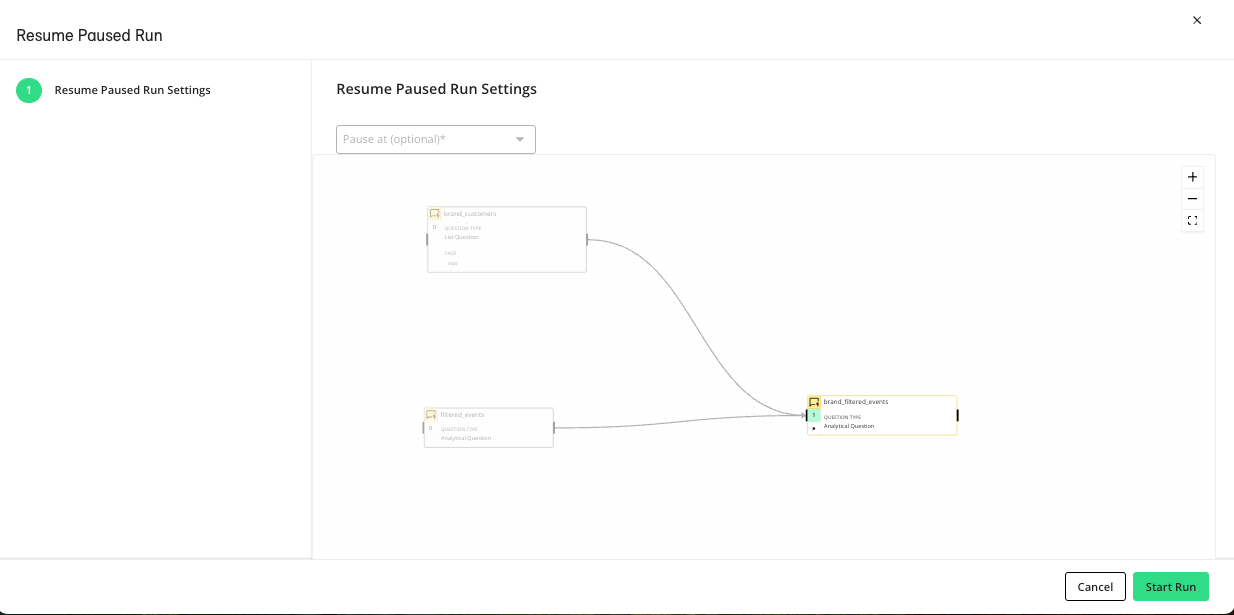Click the filtered_events node icon
Viewport: 1234px width, 615px height.
click(431, 414)
